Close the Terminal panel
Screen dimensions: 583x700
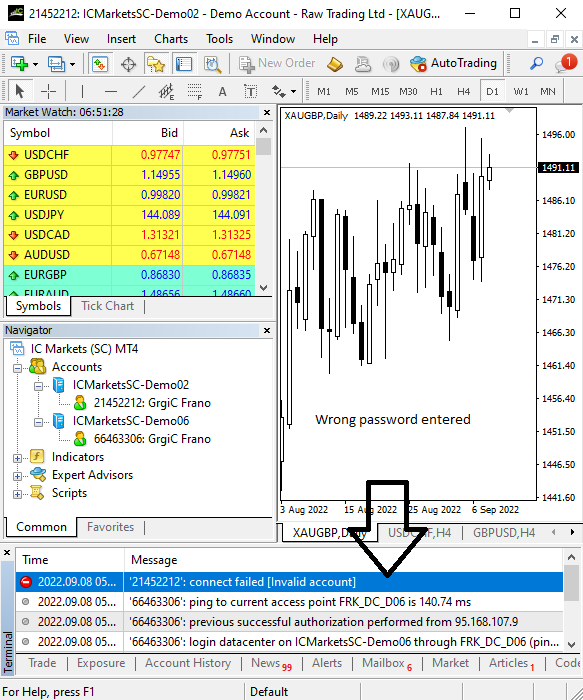pyautogui.click(x=7, y=553)
